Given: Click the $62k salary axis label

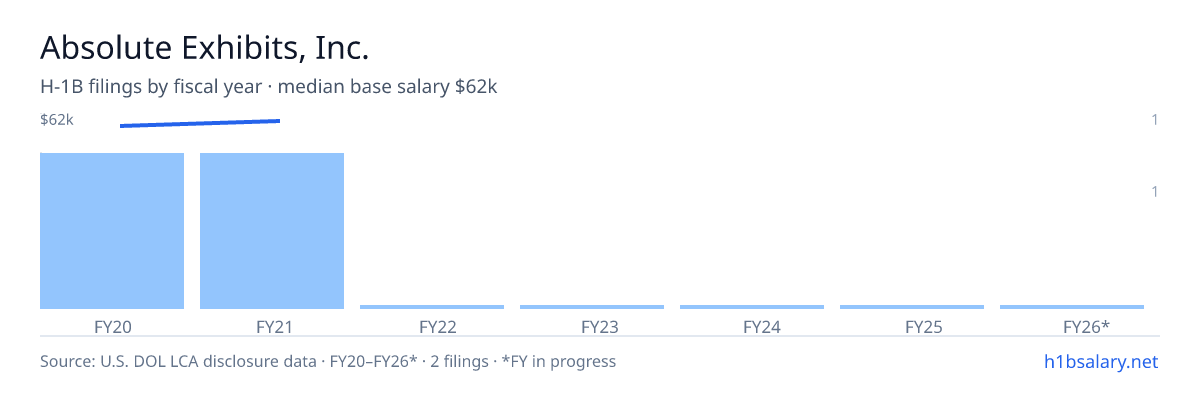Looking at the screenshot, I should pyautogui.click(x=57, y=120).
